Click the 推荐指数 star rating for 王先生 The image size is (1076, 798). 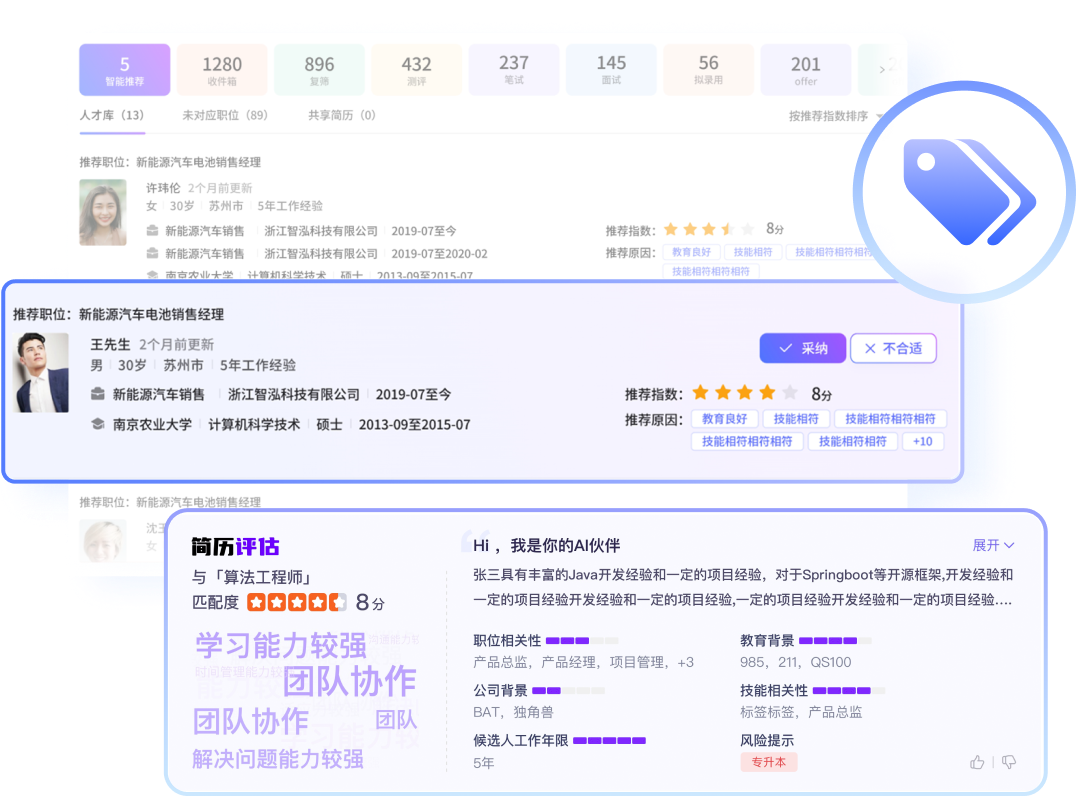[x=744, y=393]
